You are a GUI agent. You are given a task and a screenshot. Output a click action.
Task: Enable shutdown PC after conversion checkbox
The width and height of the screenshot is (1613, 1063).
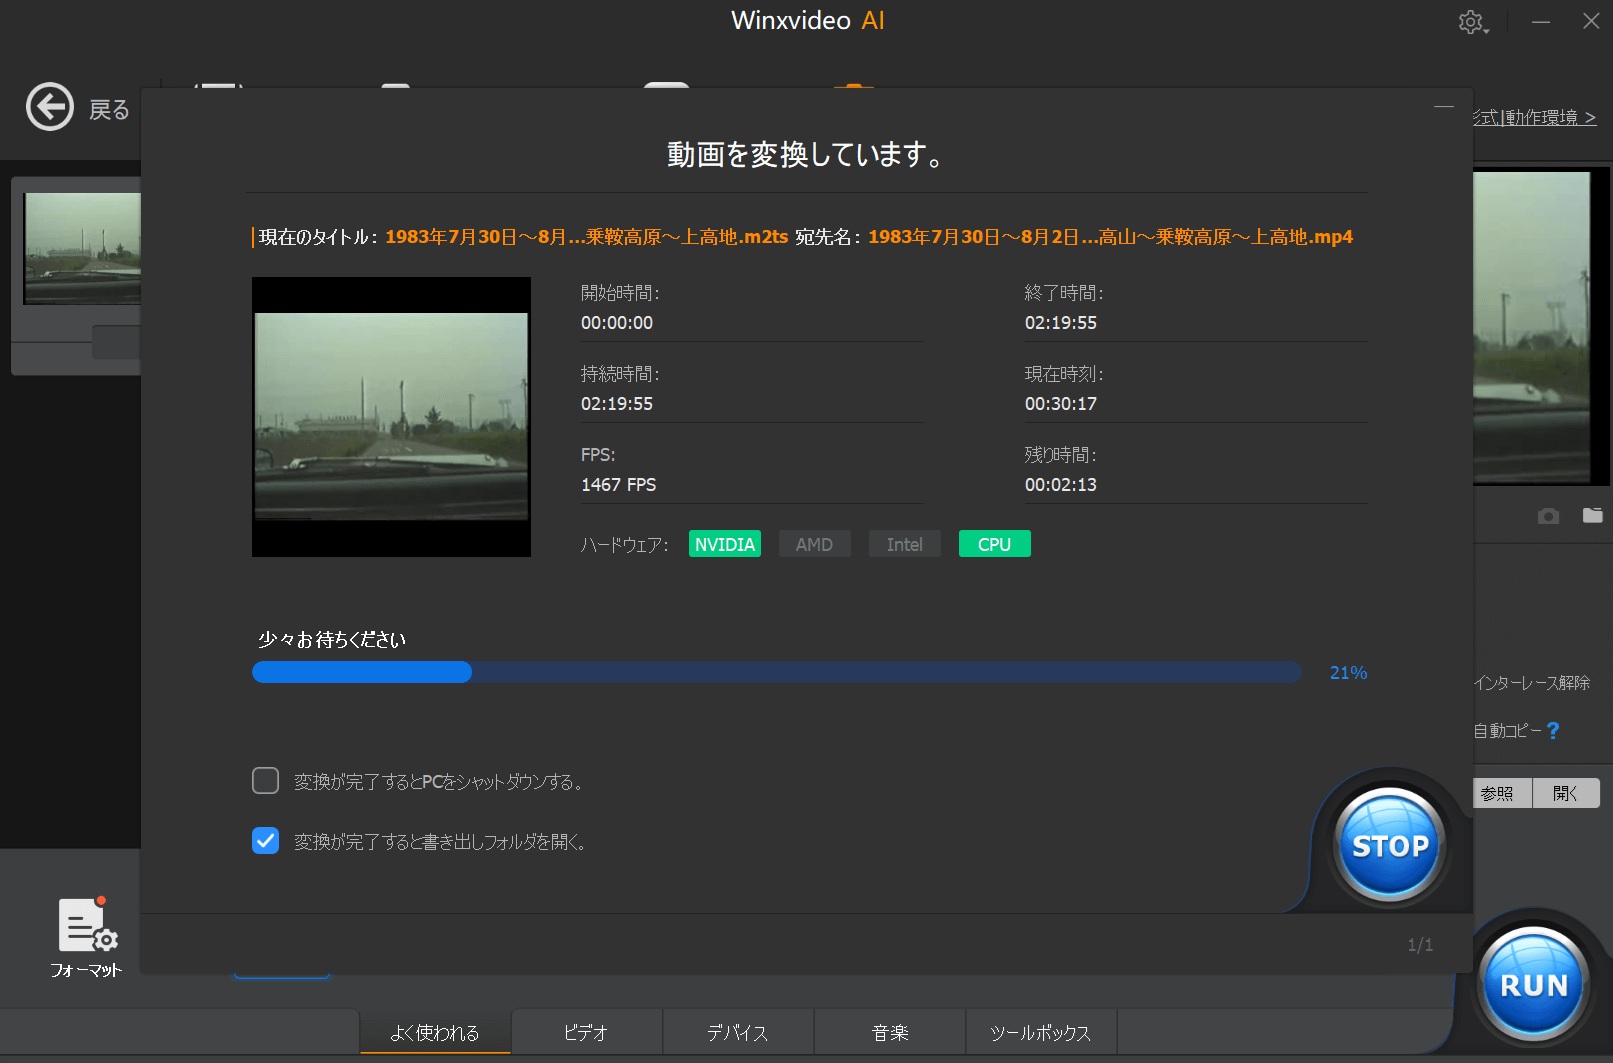(265, 780)
